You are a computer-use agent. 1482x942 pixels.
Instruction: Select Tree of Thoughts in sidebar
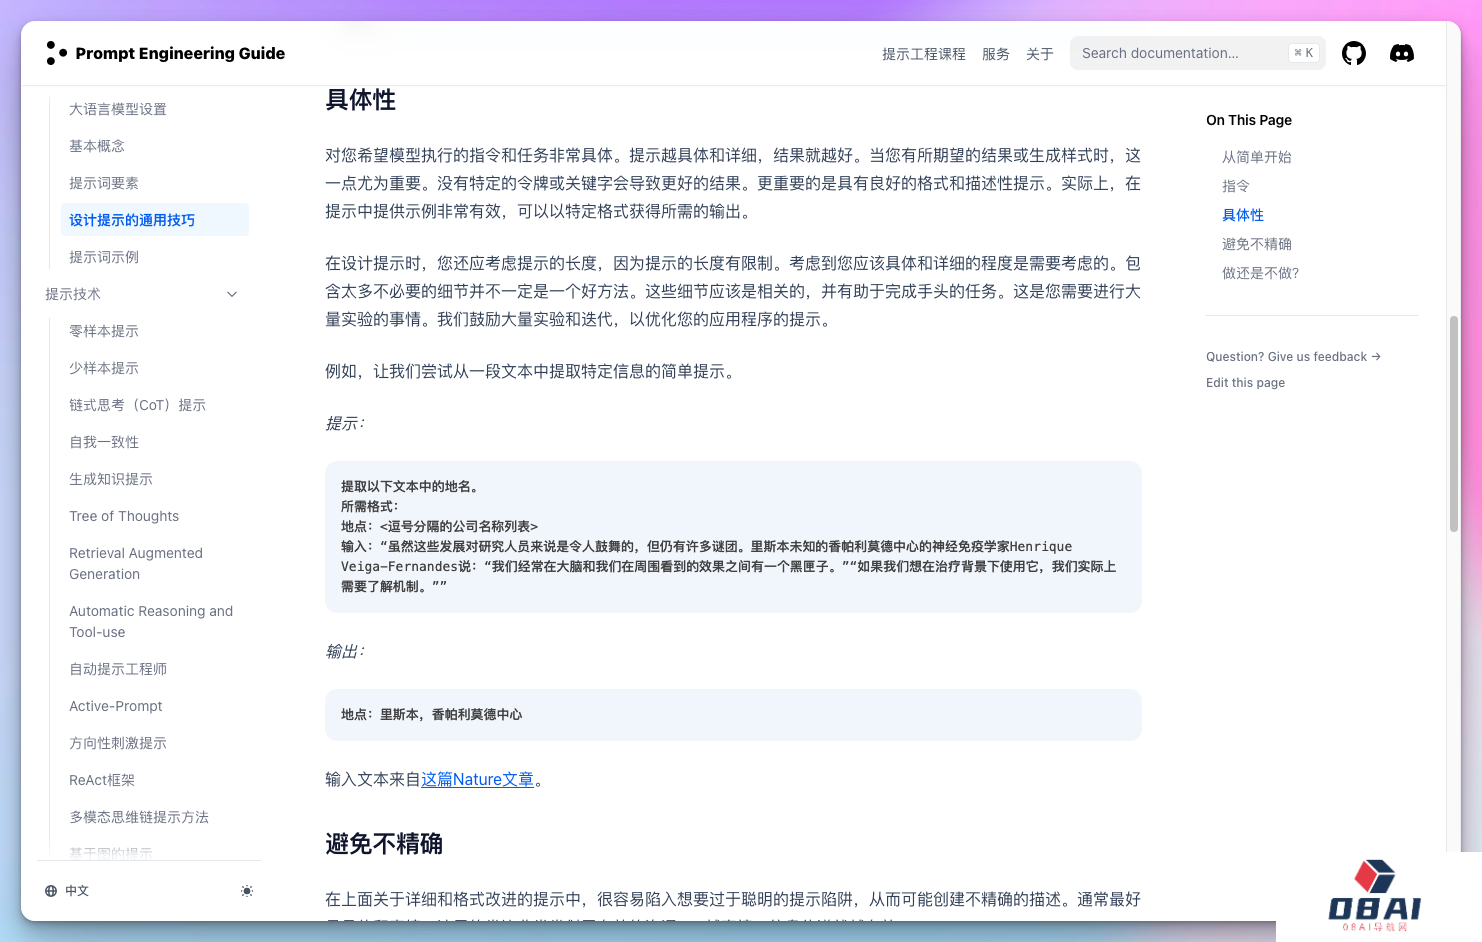pyautogui.click(x=124, y=516)
